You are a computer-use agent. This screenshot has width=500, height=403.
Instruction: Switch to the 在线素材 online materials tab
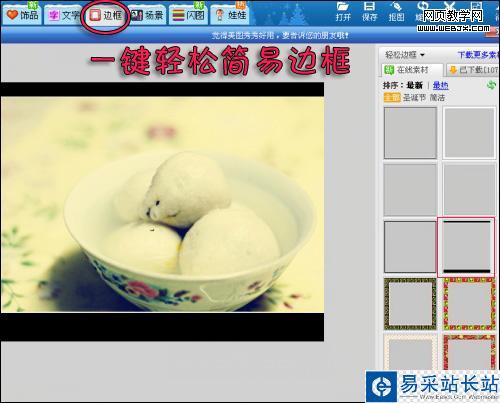coord(413,70)
